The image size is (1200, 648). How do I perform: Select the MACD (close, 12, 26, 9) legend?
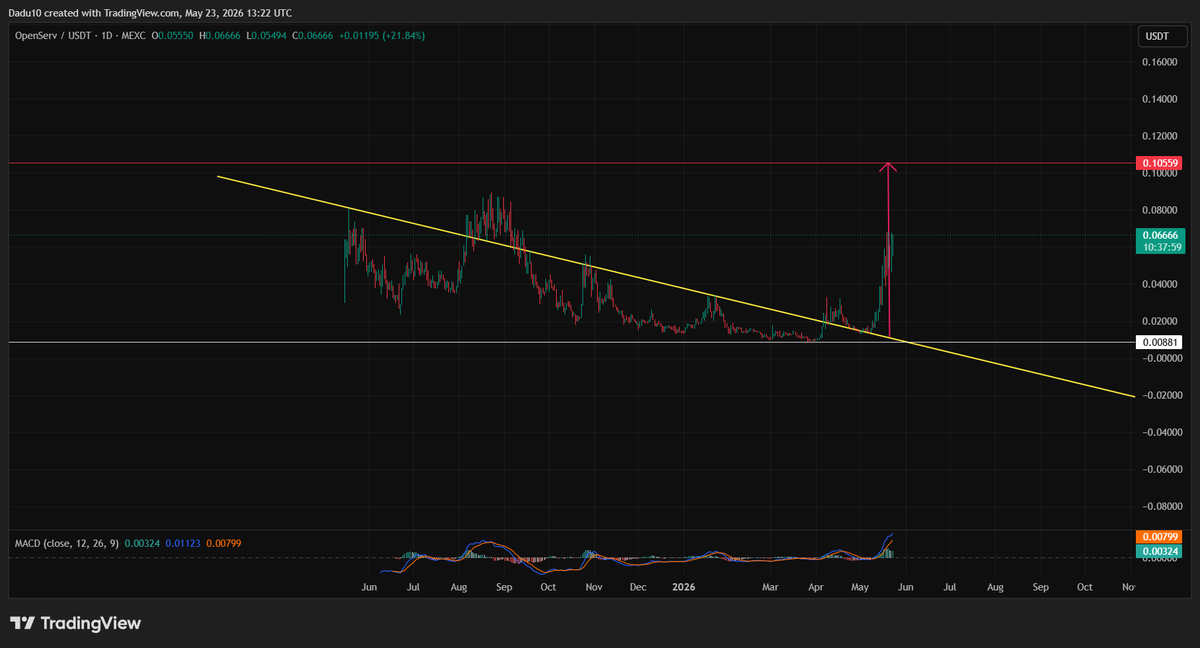coord(67,543)
